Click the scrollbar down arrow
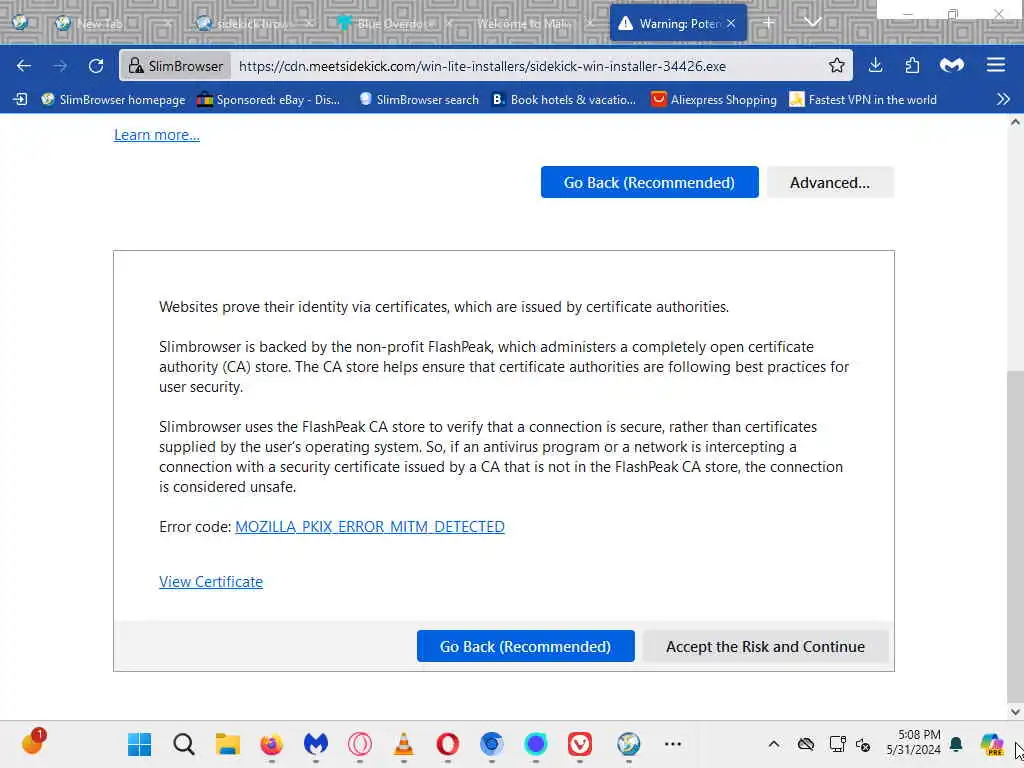This screenshot has height=768, width=1024. pyautogui.click(x=1015, y=711)
